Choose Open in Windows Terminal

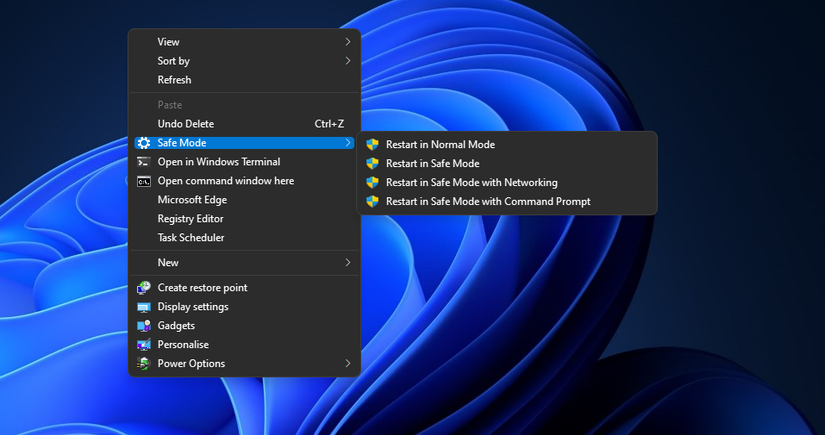pyautogui.click(x=244, y=162)
